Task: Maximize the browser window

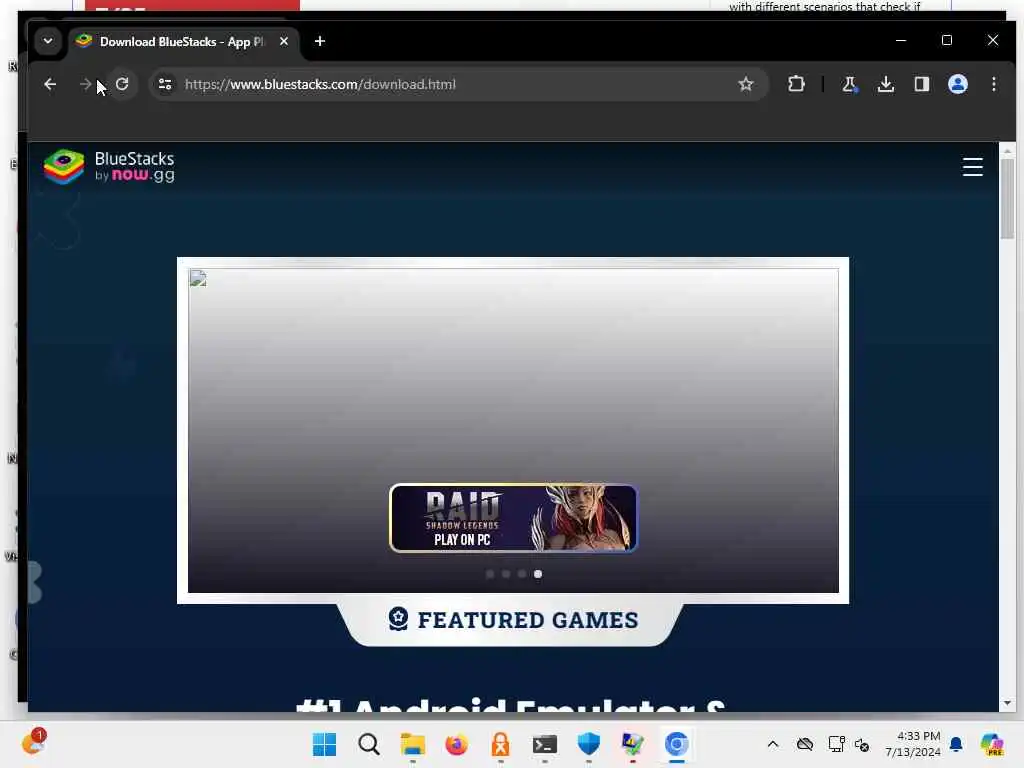Action: (947, 40)
